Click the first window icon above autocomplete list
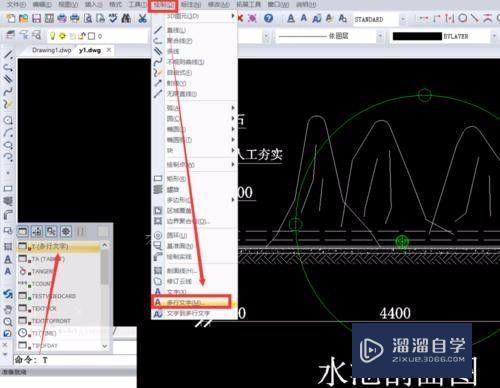The image size is (500, 388). pyautogui.click(x=23, y=231)
